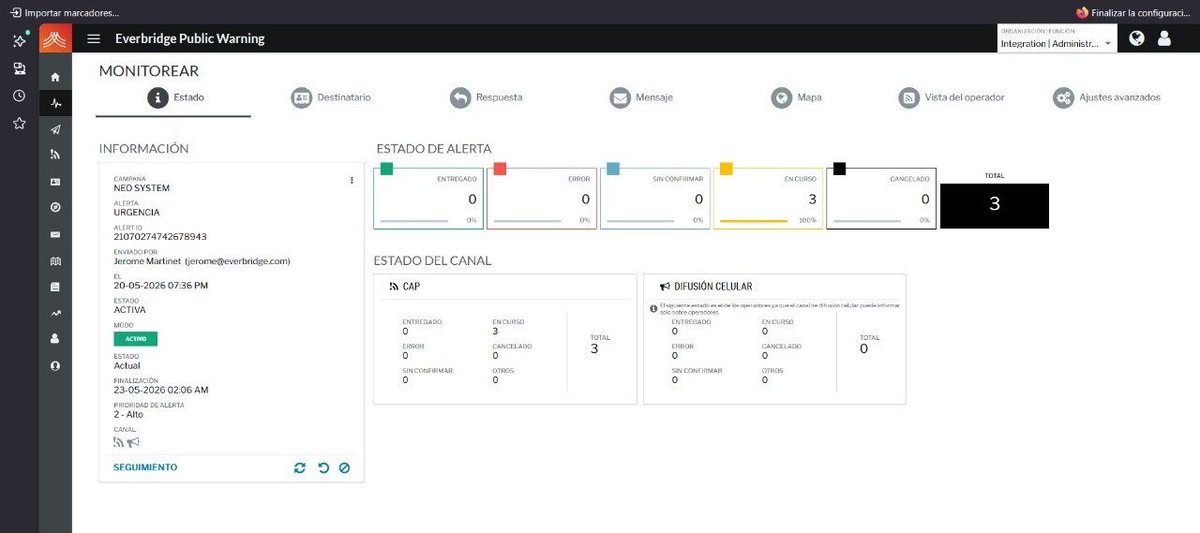The width and height of the screenshot is (1200, 533).
Task: Click the En Curso 100% progress bar
Action: [x=754, y=220]
